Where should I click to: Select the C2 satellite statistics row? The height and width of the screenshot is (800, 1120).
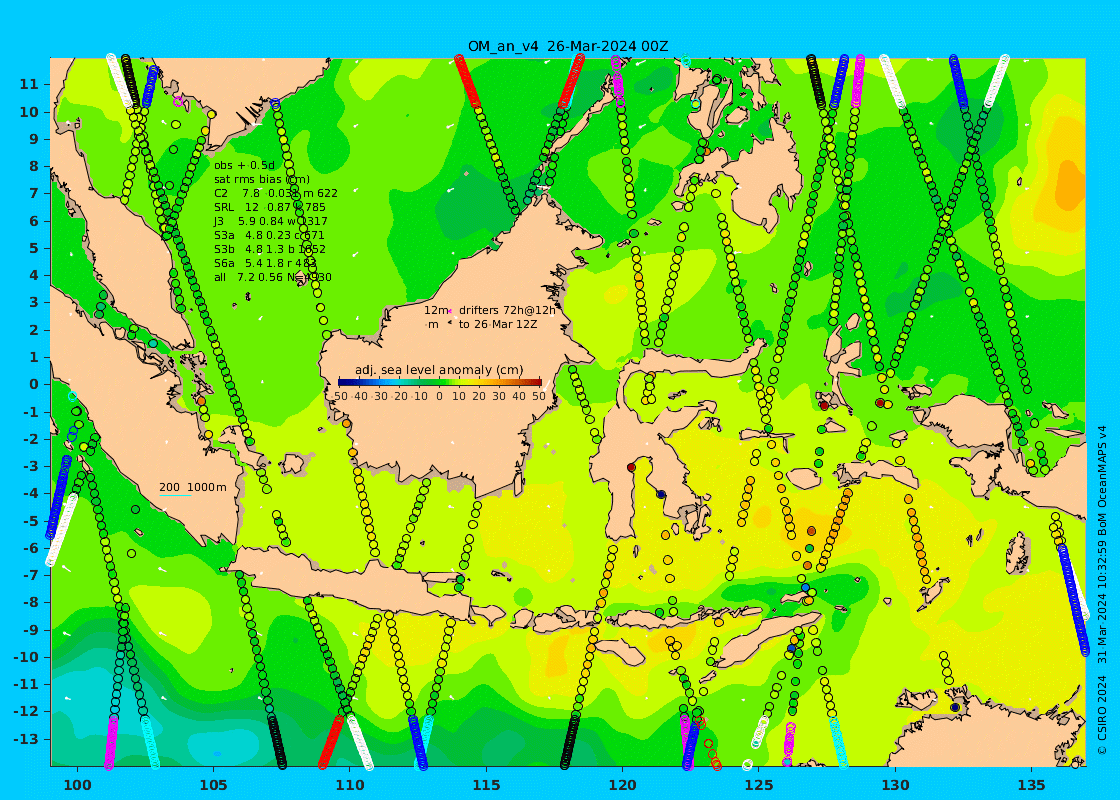pos(276,193)
